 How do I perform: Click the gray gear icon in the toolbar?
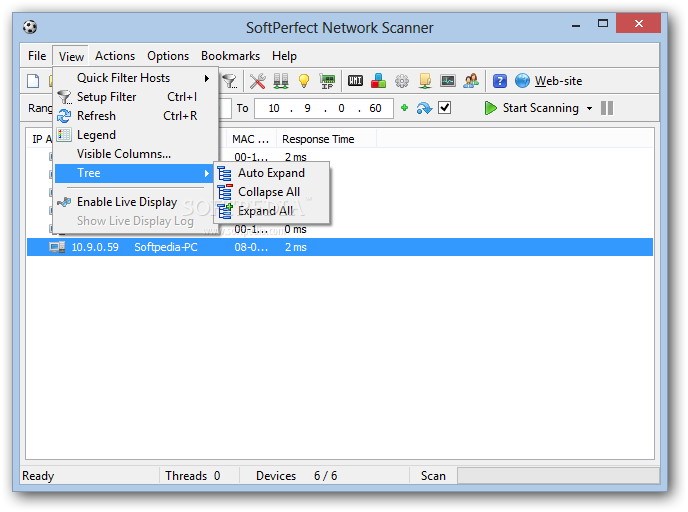401,81
